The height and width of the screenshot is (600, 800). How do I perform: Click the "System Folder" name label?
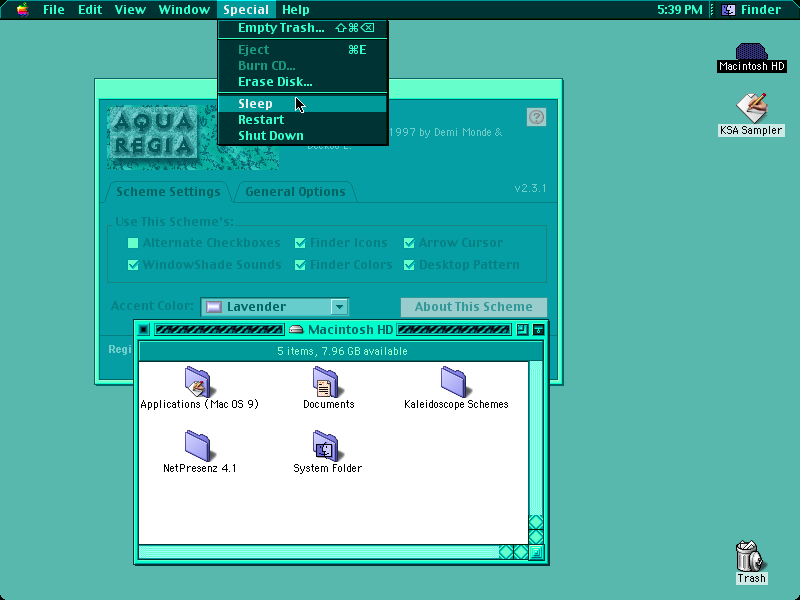[x=328, y=468]
